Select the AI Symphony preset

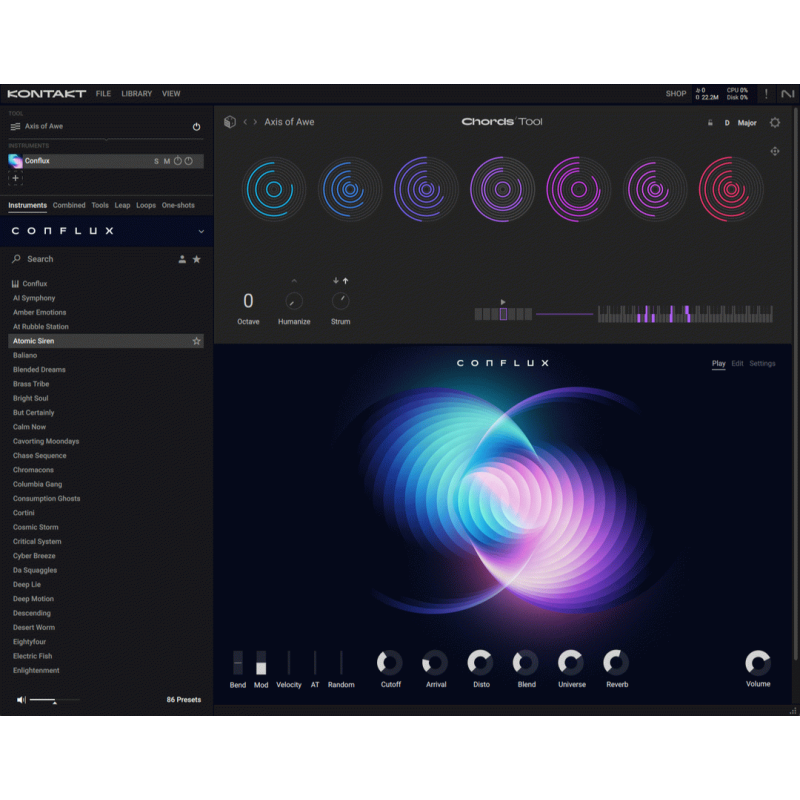34,298
